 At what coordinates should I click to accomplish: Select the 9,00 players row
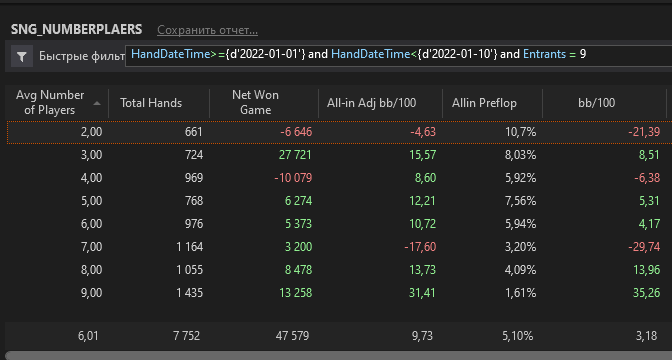tap(339, 293)
